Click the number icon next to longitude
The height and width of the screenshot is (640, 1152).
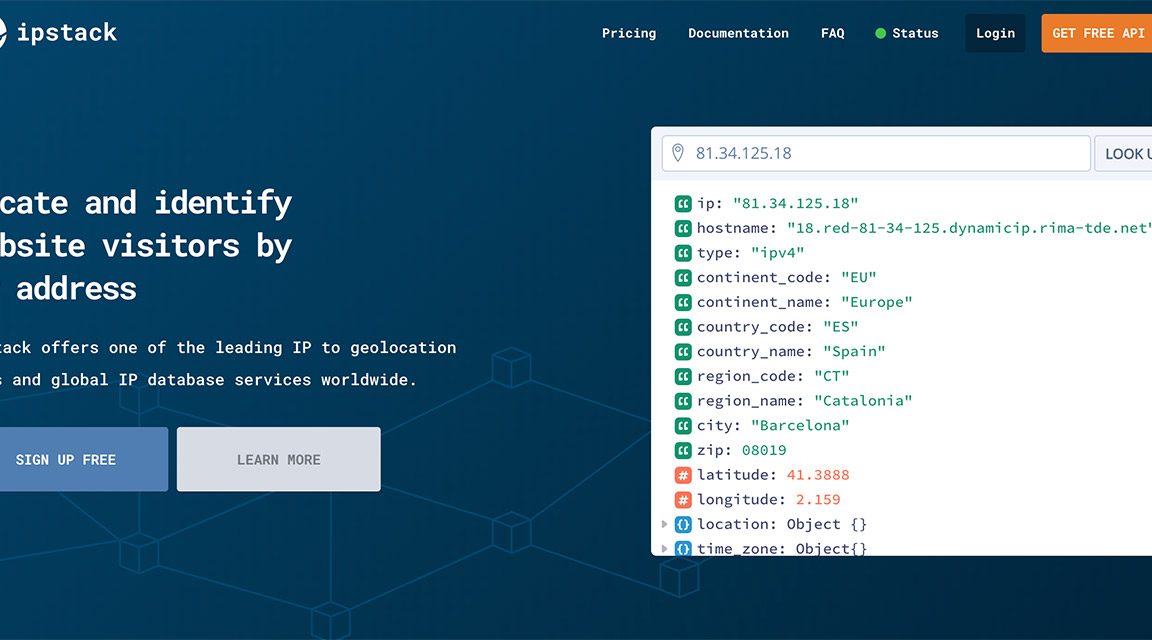(683, 500)
